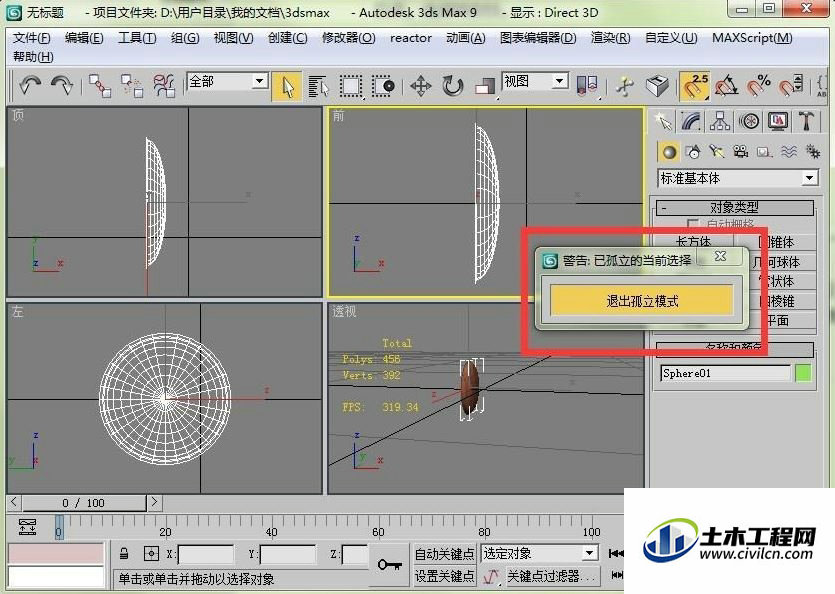
Task: Activate the Select and Manipulate tool
Action: tap(625, 86)
